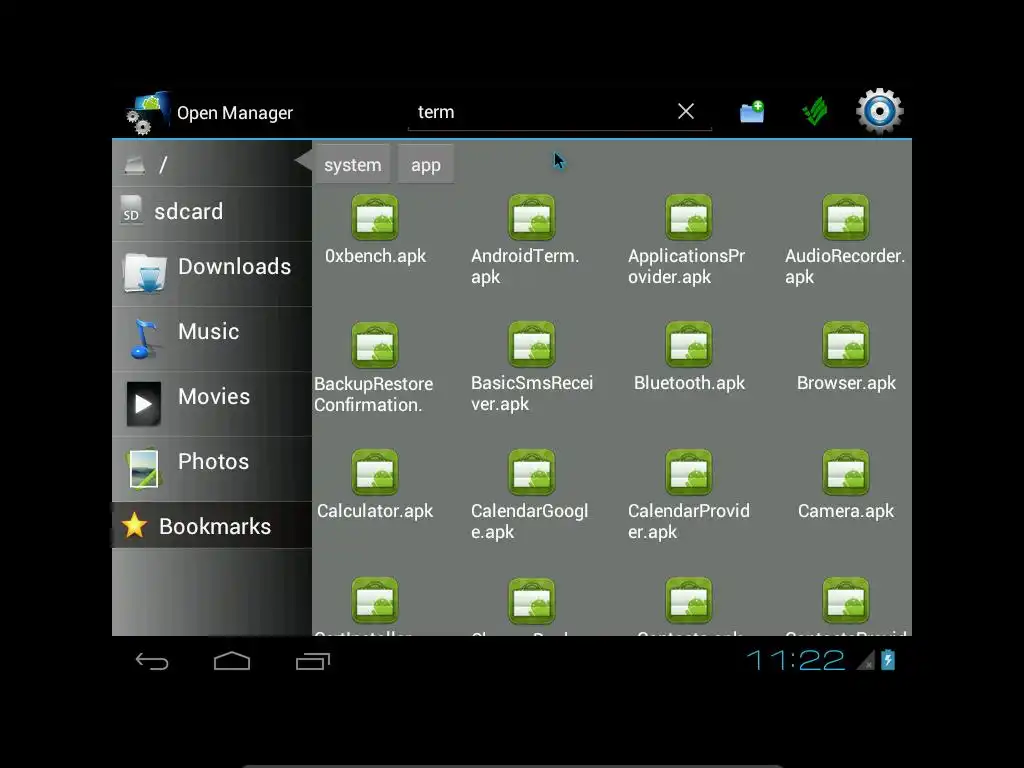
Task: Select AudioRecorder.apk icon
Action: pyautogui.click(x=846, y=217)
